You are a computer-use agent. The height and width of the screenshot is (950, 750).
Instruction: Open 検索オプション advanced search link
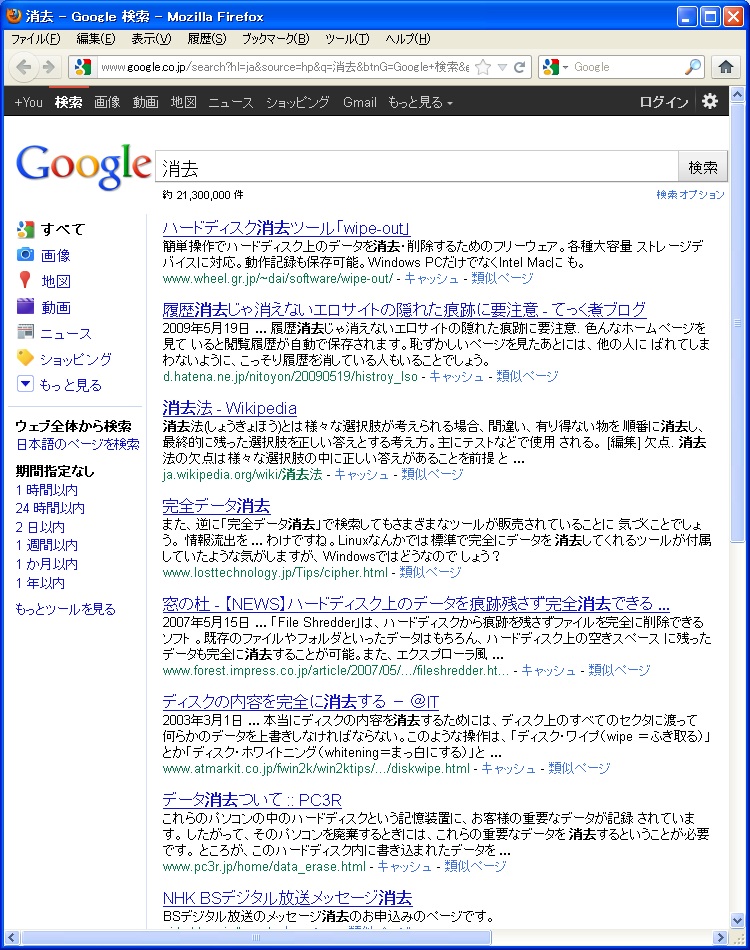point(690,194)
